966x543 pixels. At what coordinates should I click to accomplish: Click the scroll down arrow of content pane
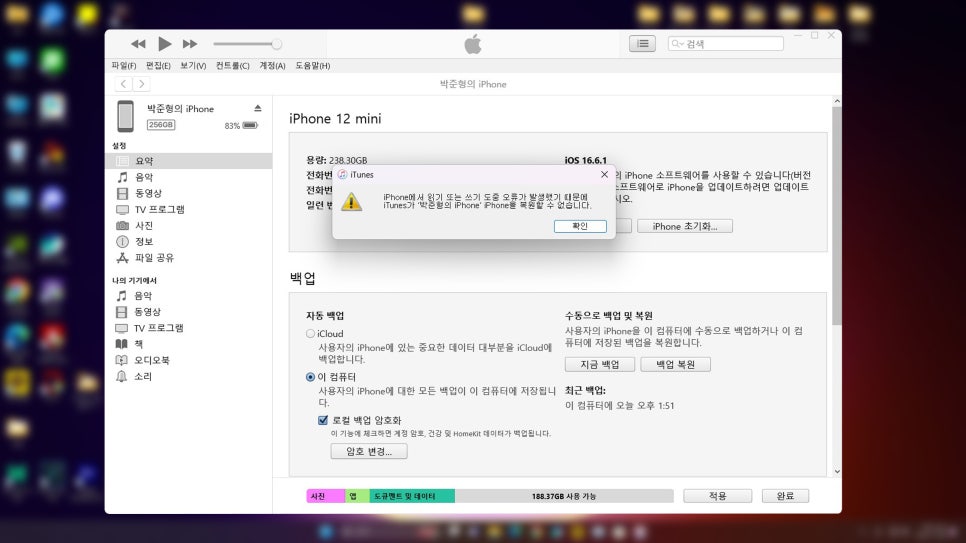coord(837,472)
